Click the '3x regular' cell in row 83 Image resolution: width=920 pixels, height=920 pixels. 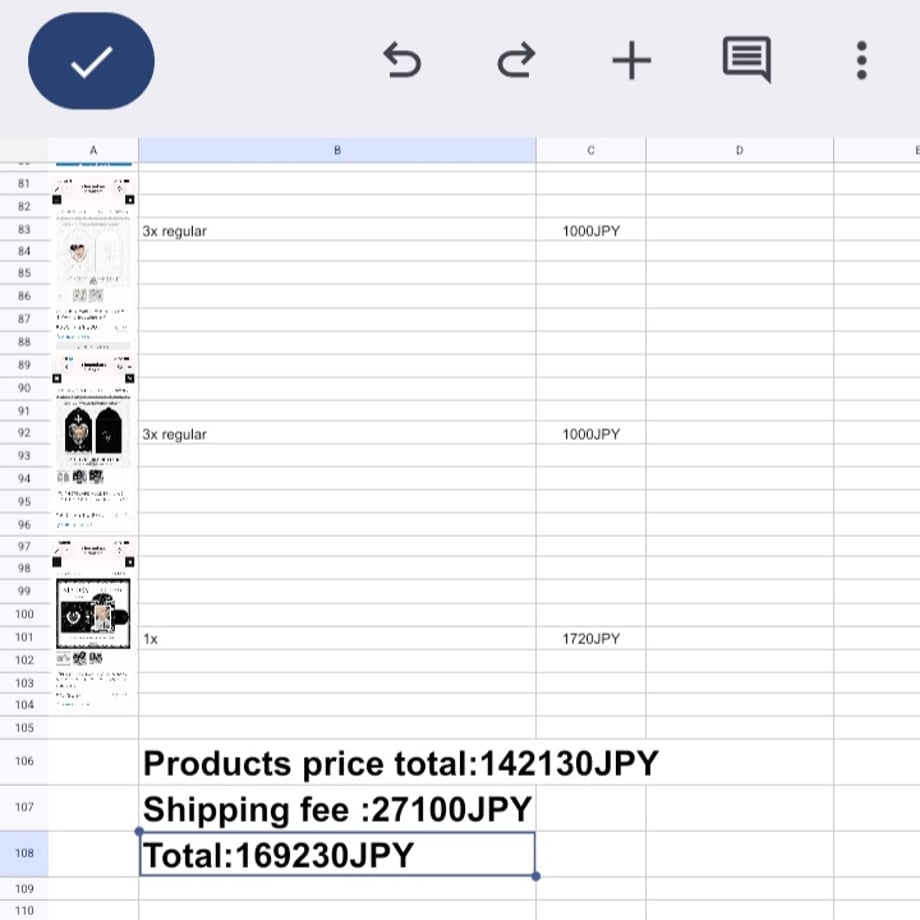click(337, 229)
